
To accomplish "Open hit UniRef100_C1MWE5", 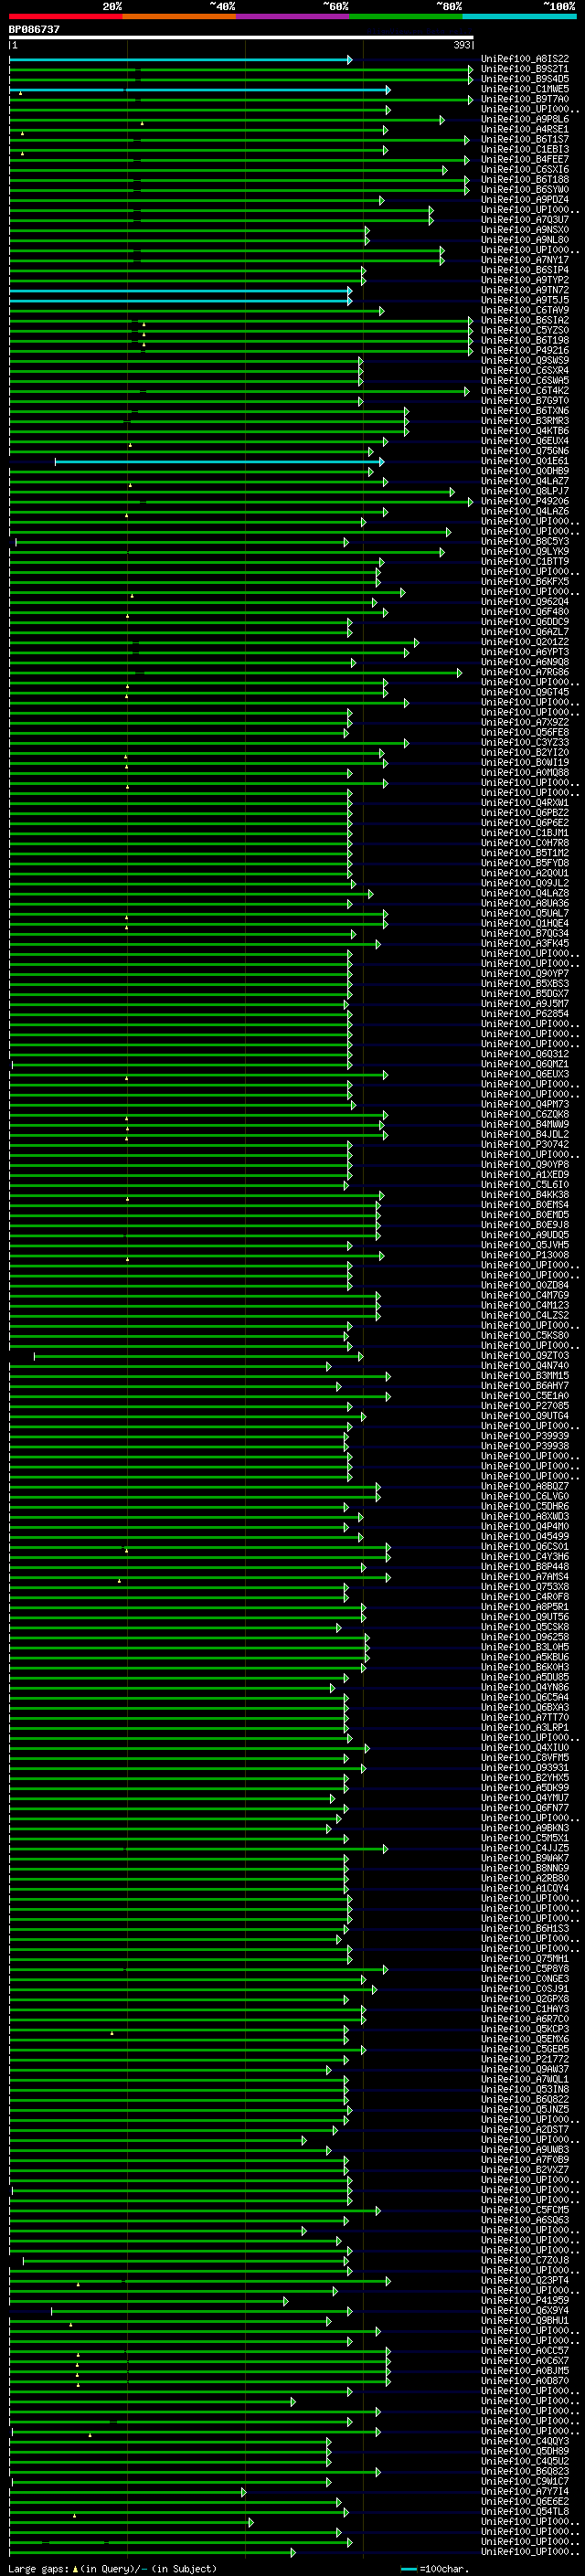I will [525, 89].
